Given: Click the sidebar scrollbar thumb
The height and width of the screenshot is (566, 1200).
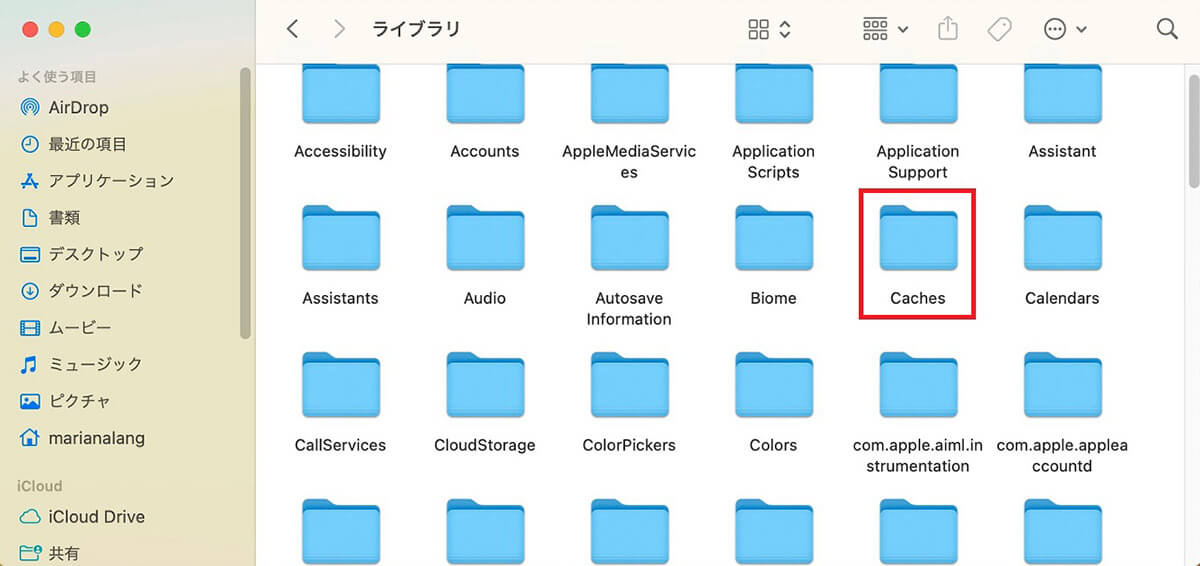Looking at the screenshot, I should coord(245,204).
